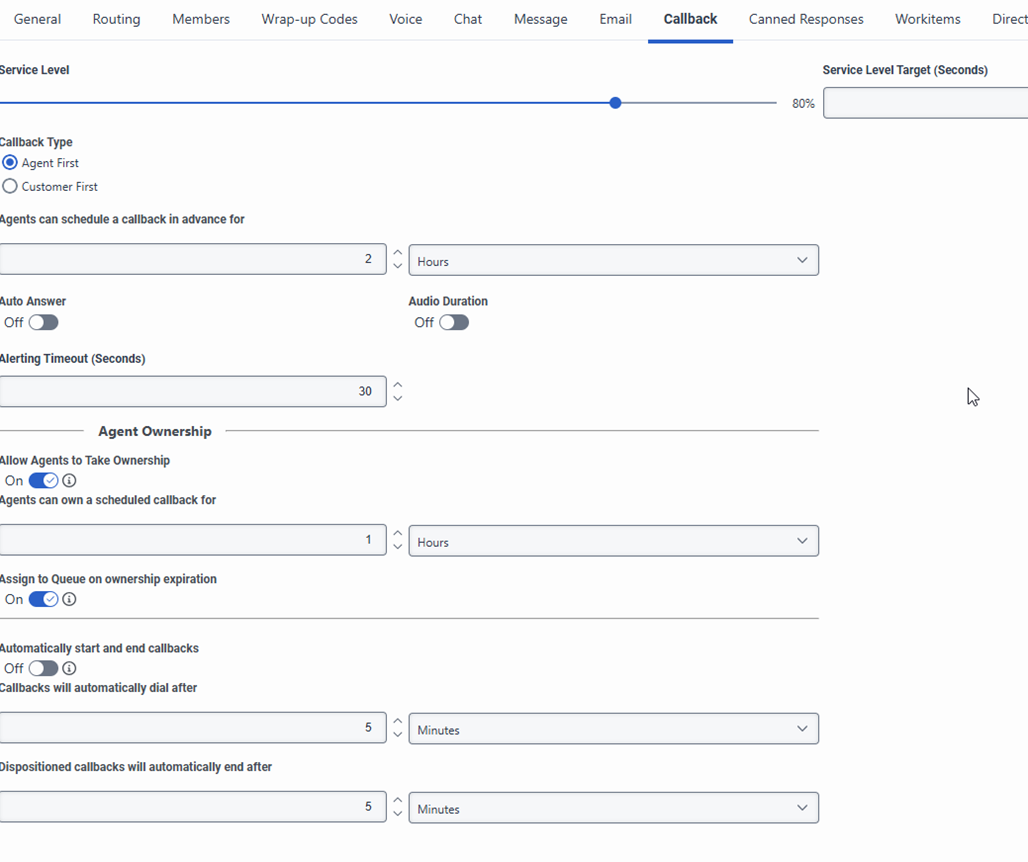Click info icon next to Assign to Queue toggle

[x=69, y=600]
